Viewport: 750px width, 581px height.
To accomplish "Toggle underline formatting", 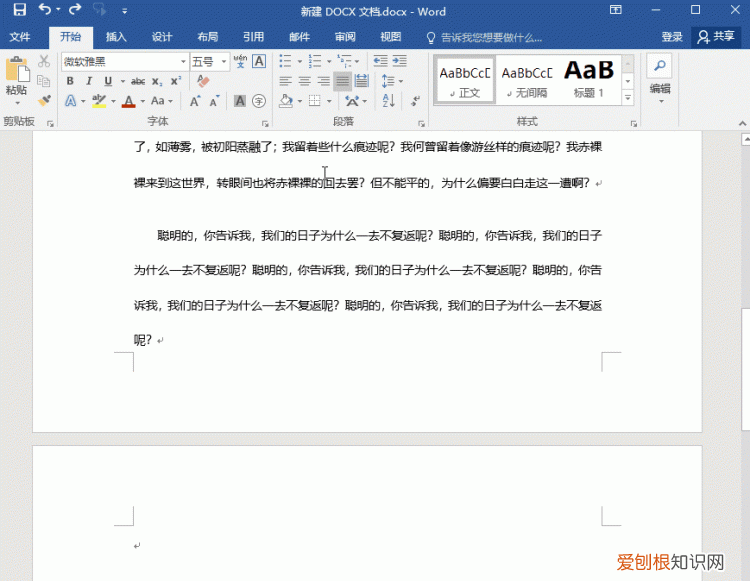I will (x=108, y=81).
